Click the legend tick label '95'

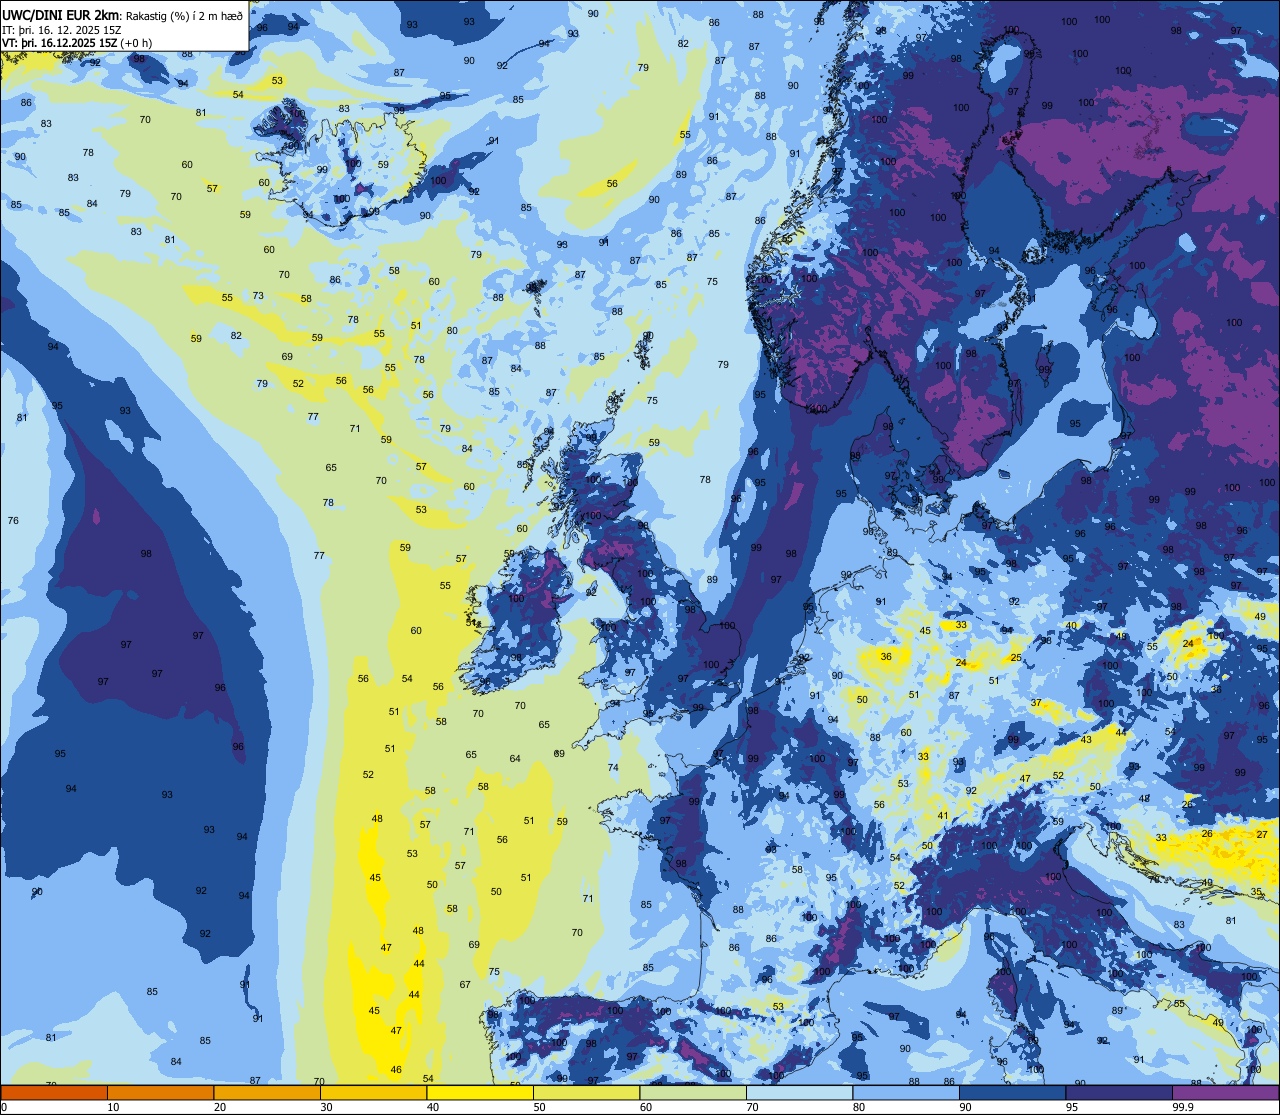pos(1072,1107)
